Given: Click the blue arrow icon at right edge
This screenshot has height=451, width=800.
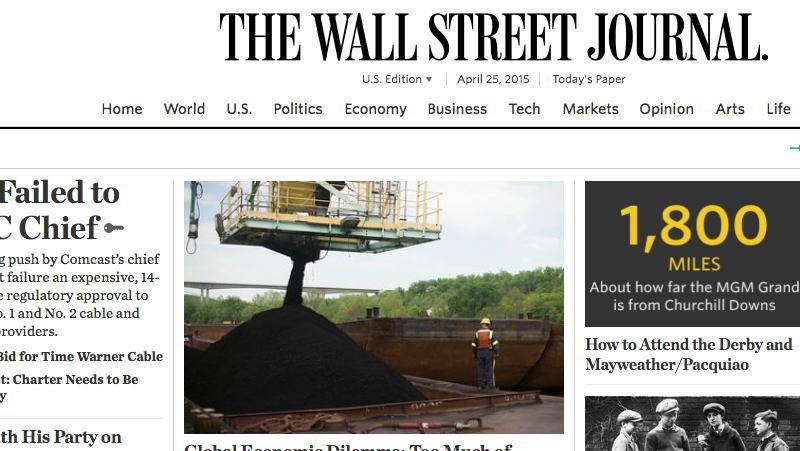Looking at the screenshot, I should (795, 148).
